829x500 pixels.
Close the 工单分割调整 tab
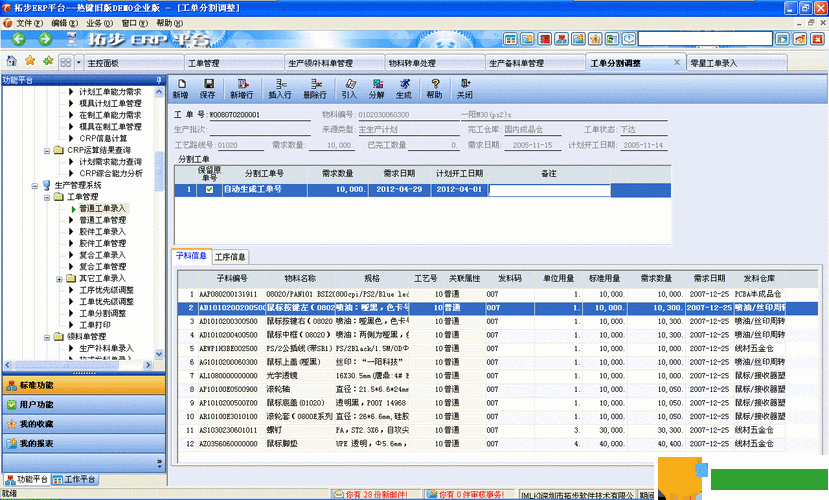[x=677, y=62]
